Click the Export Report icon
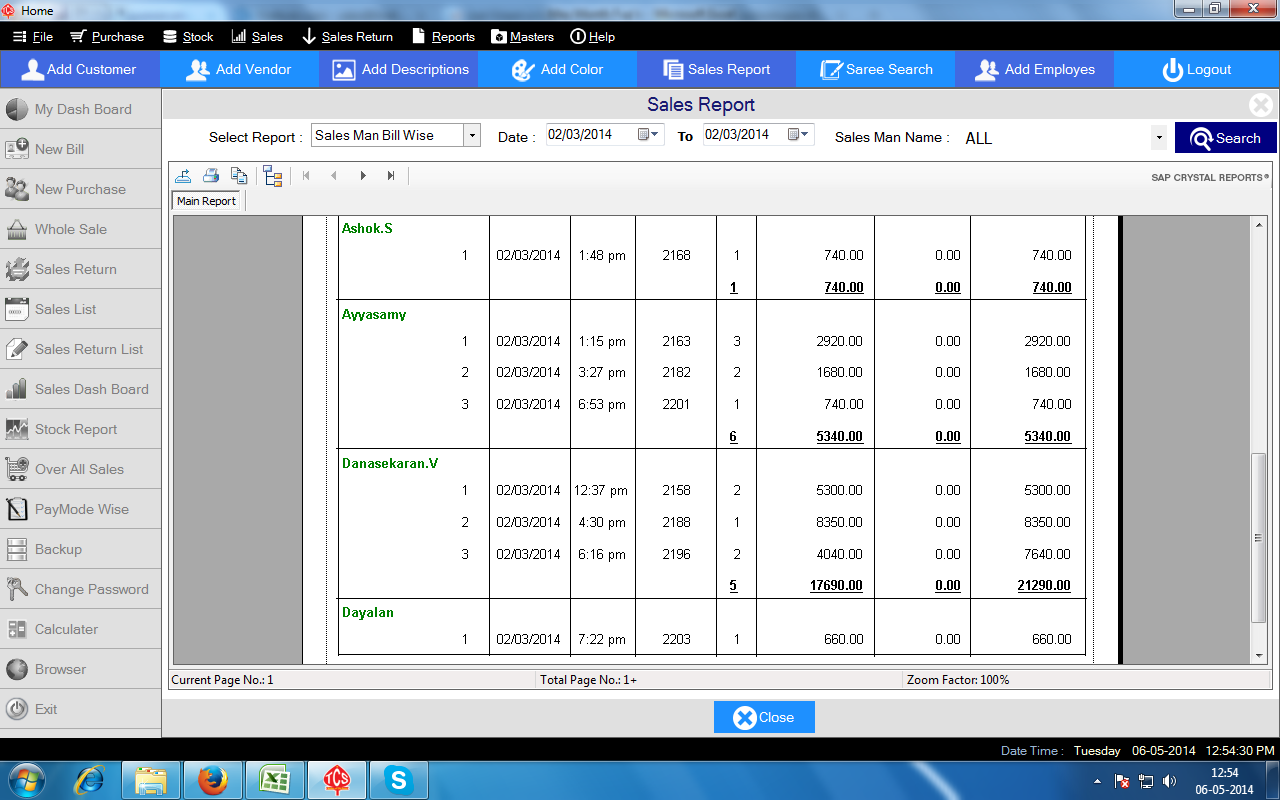Image resolution: width=1280 pixels, height=800 pixels. (x=183, y=176)
